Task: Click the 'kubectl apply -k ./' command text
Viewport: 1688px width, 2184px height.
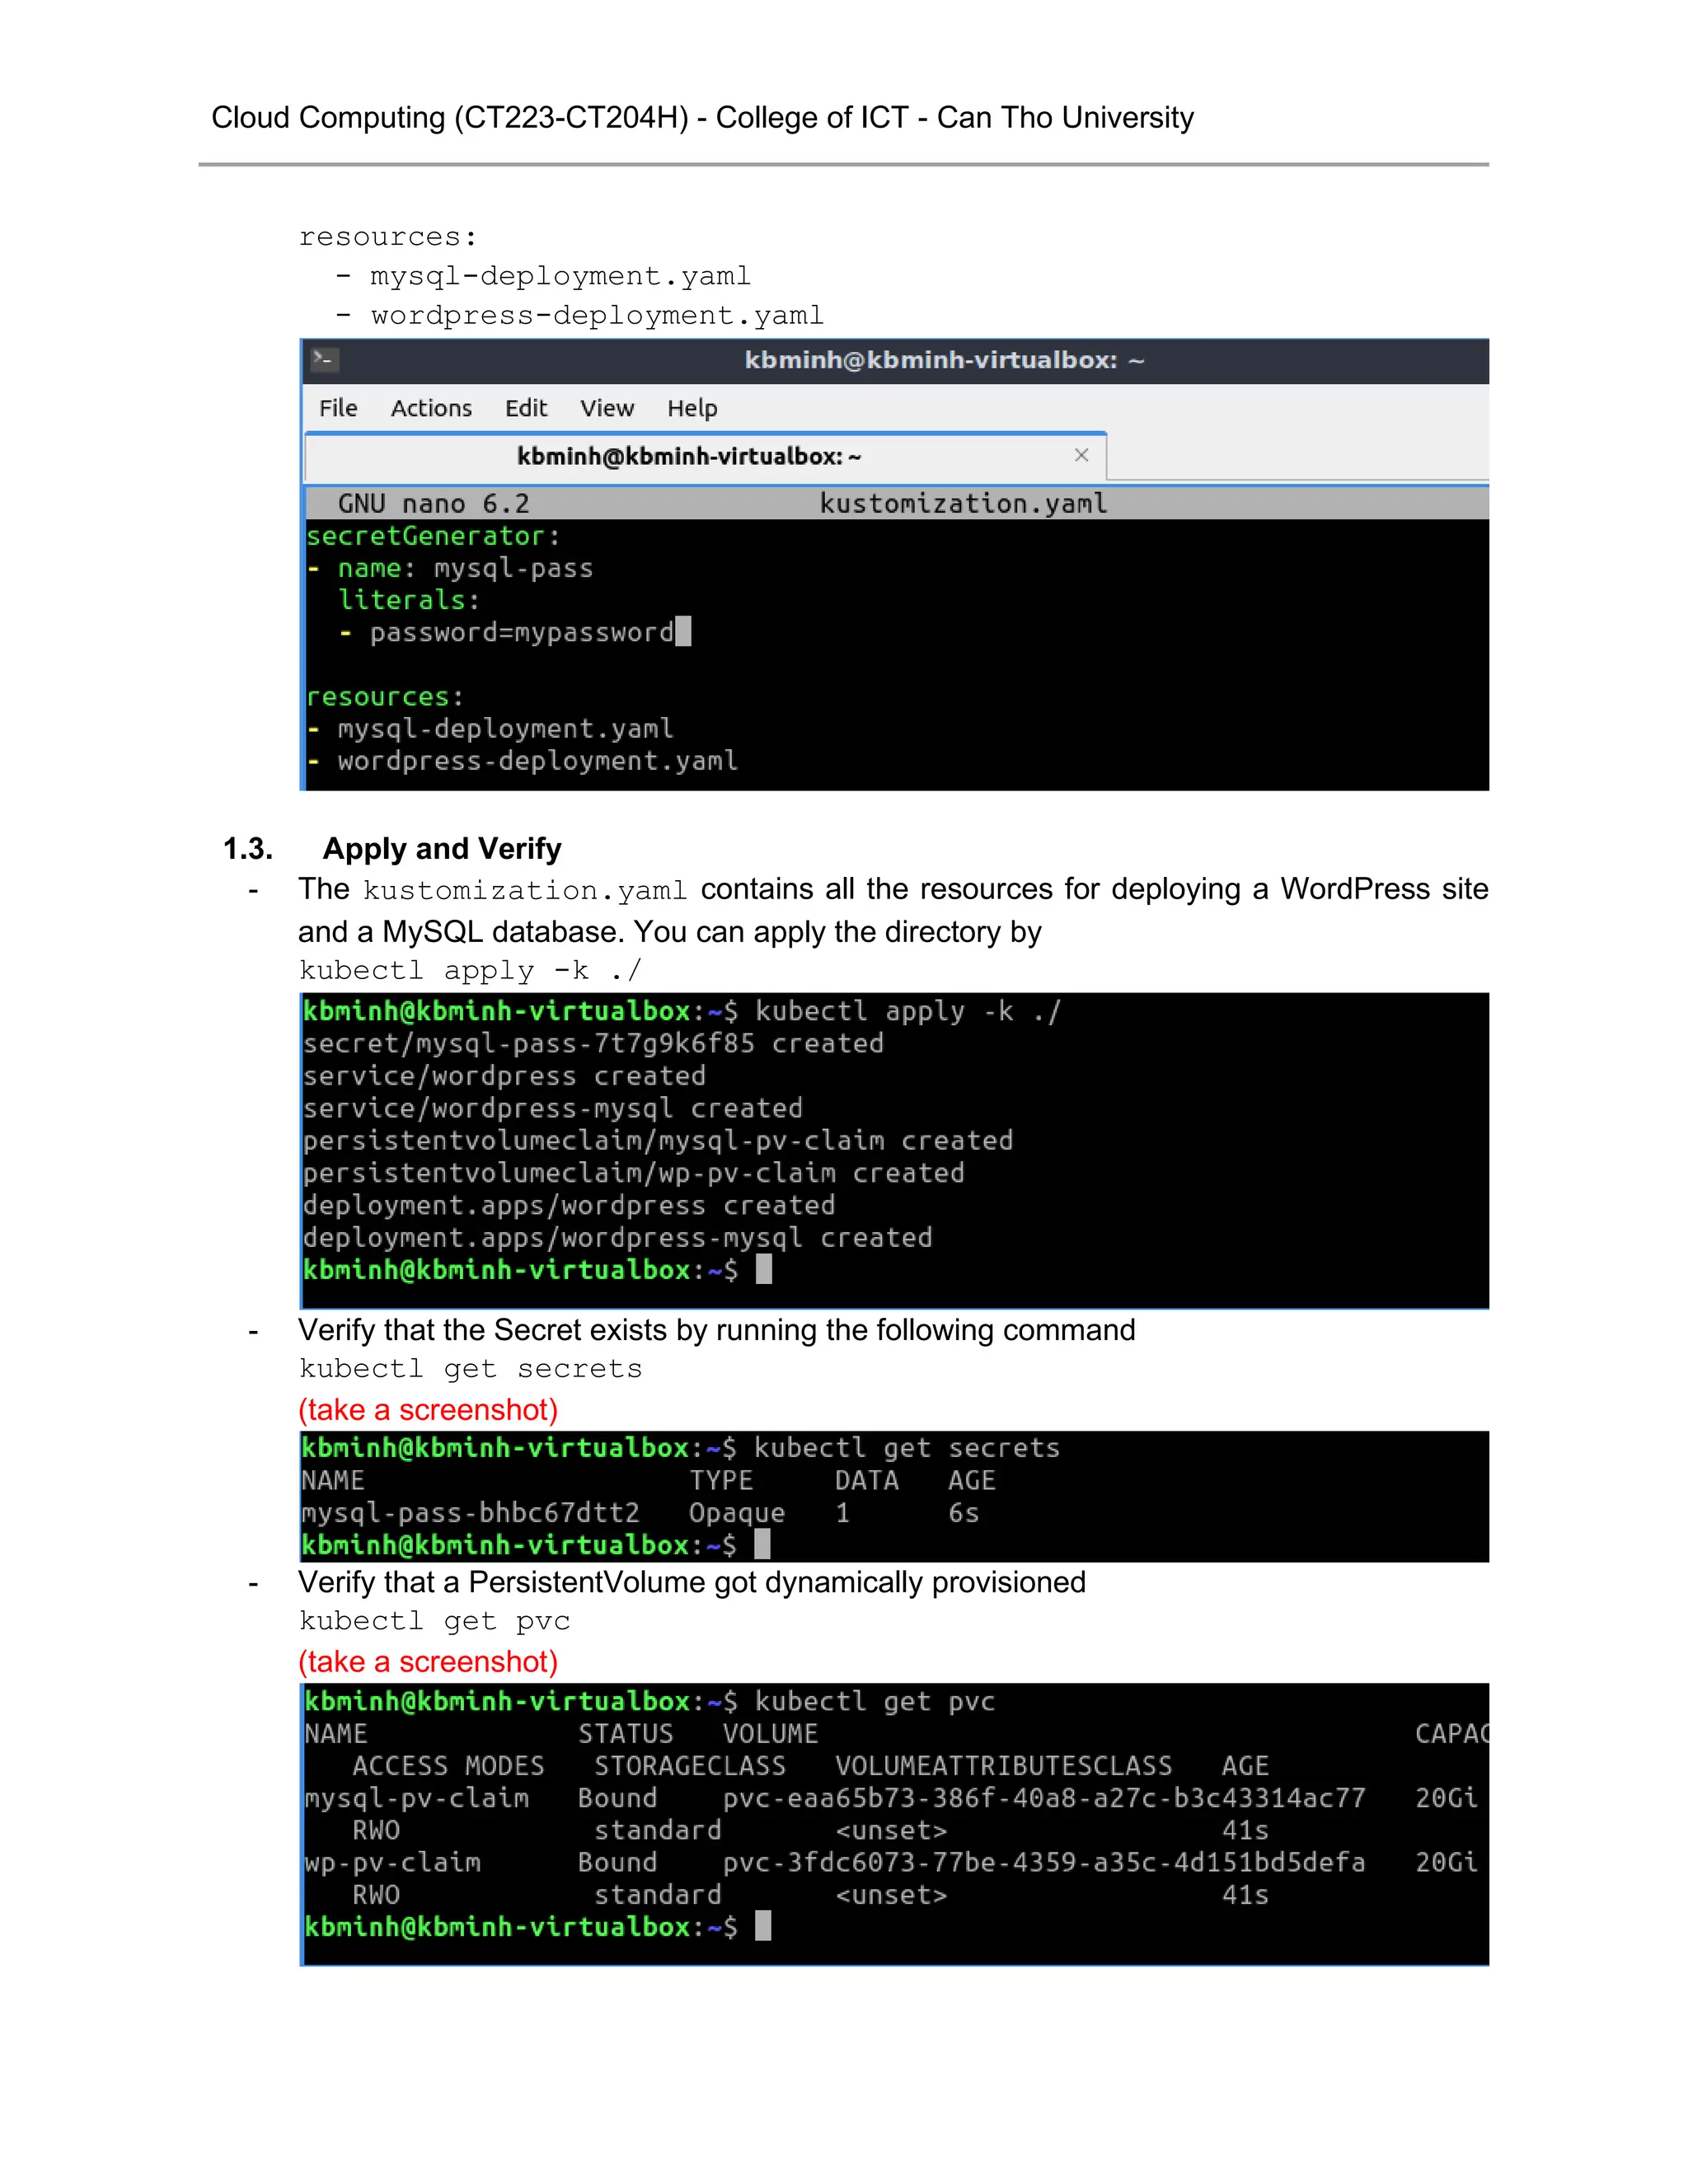Action: 470,970
